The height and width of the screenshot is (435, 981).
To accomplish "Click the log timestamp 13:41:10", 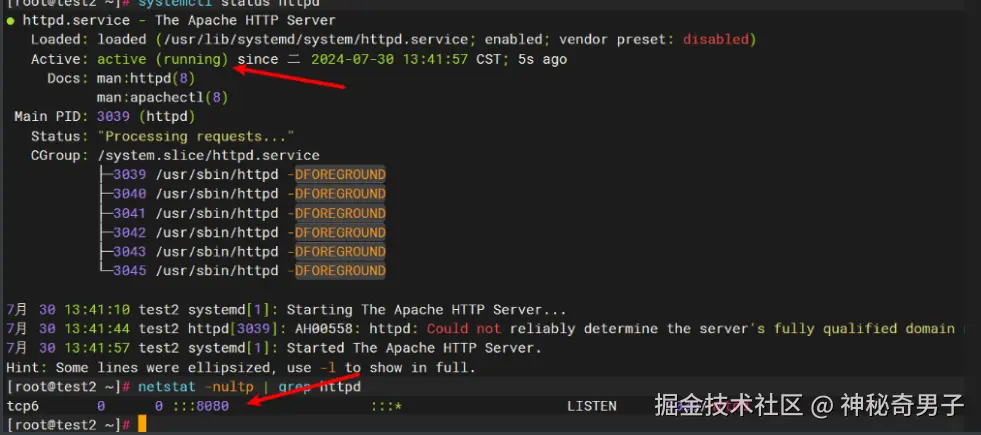I will pyautogui.click(x=97, y=310).
